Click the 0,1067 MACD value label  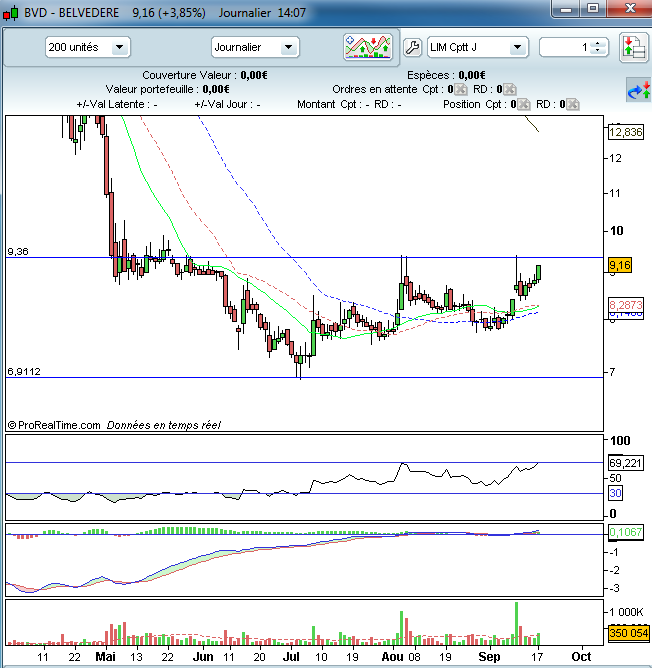coord(626,532)
